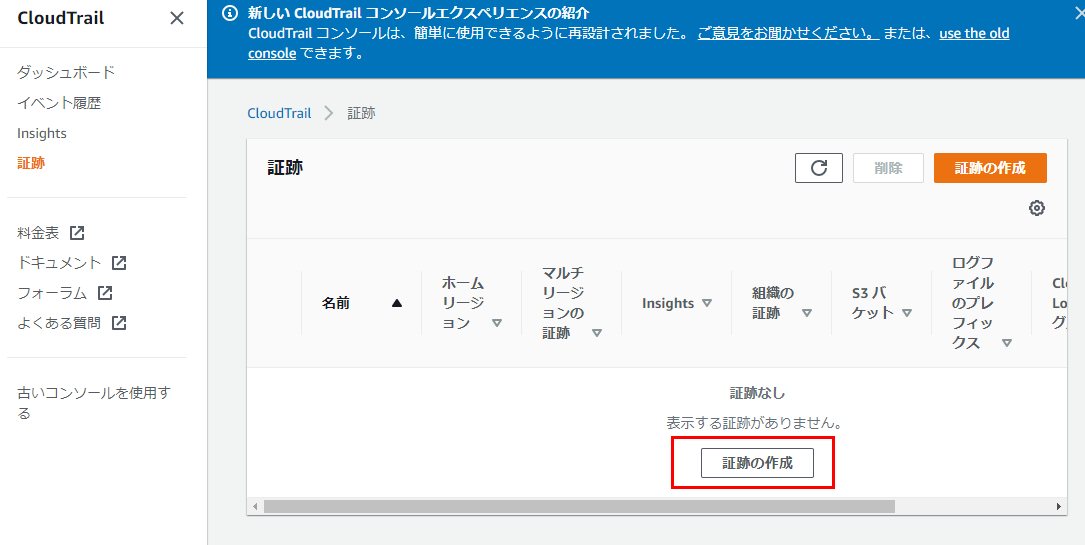Click horizontal scrollbar thumb of table
The height and width of the screenshot is (545, 1085).
pyautogui.click(x=579, y=507)
